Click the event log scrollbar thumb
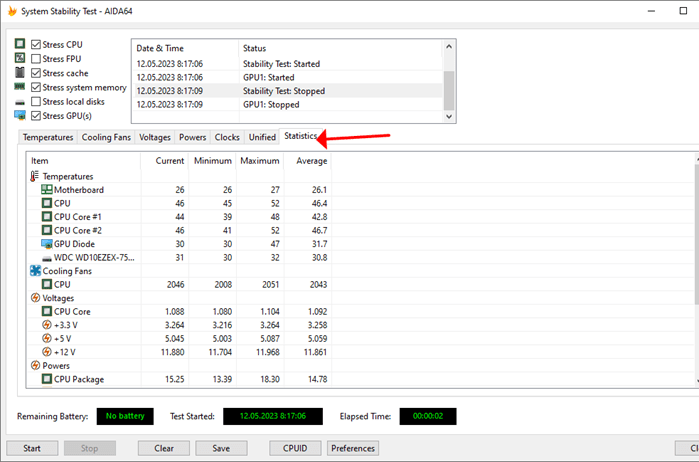Viewport: 699px width, 462px height. click(449, 90)
